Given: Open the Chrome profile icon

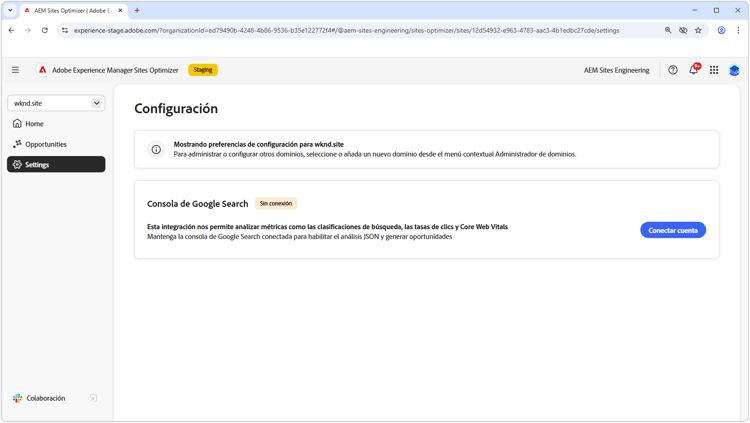Looking at the screenshot, I should [721, 30].
